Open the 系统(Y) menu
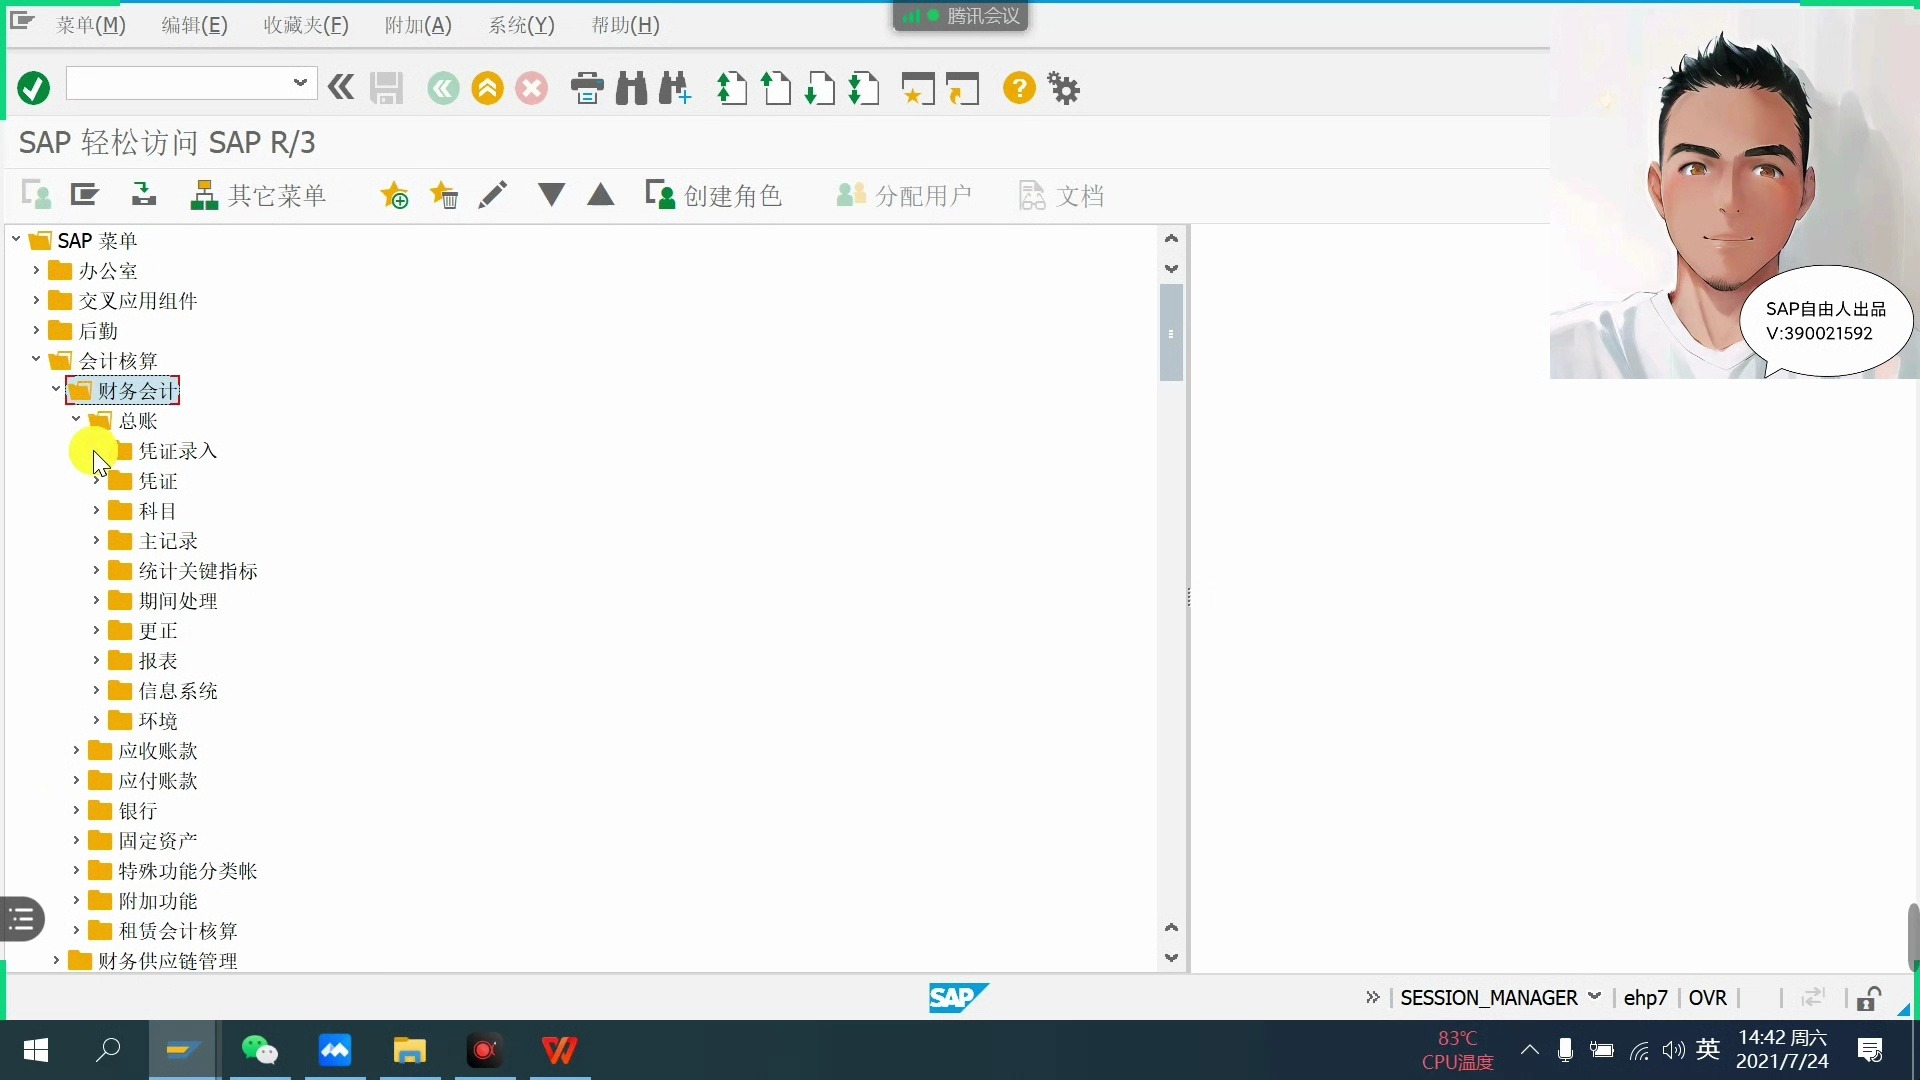1920x1080 pixels. (521, 25)
